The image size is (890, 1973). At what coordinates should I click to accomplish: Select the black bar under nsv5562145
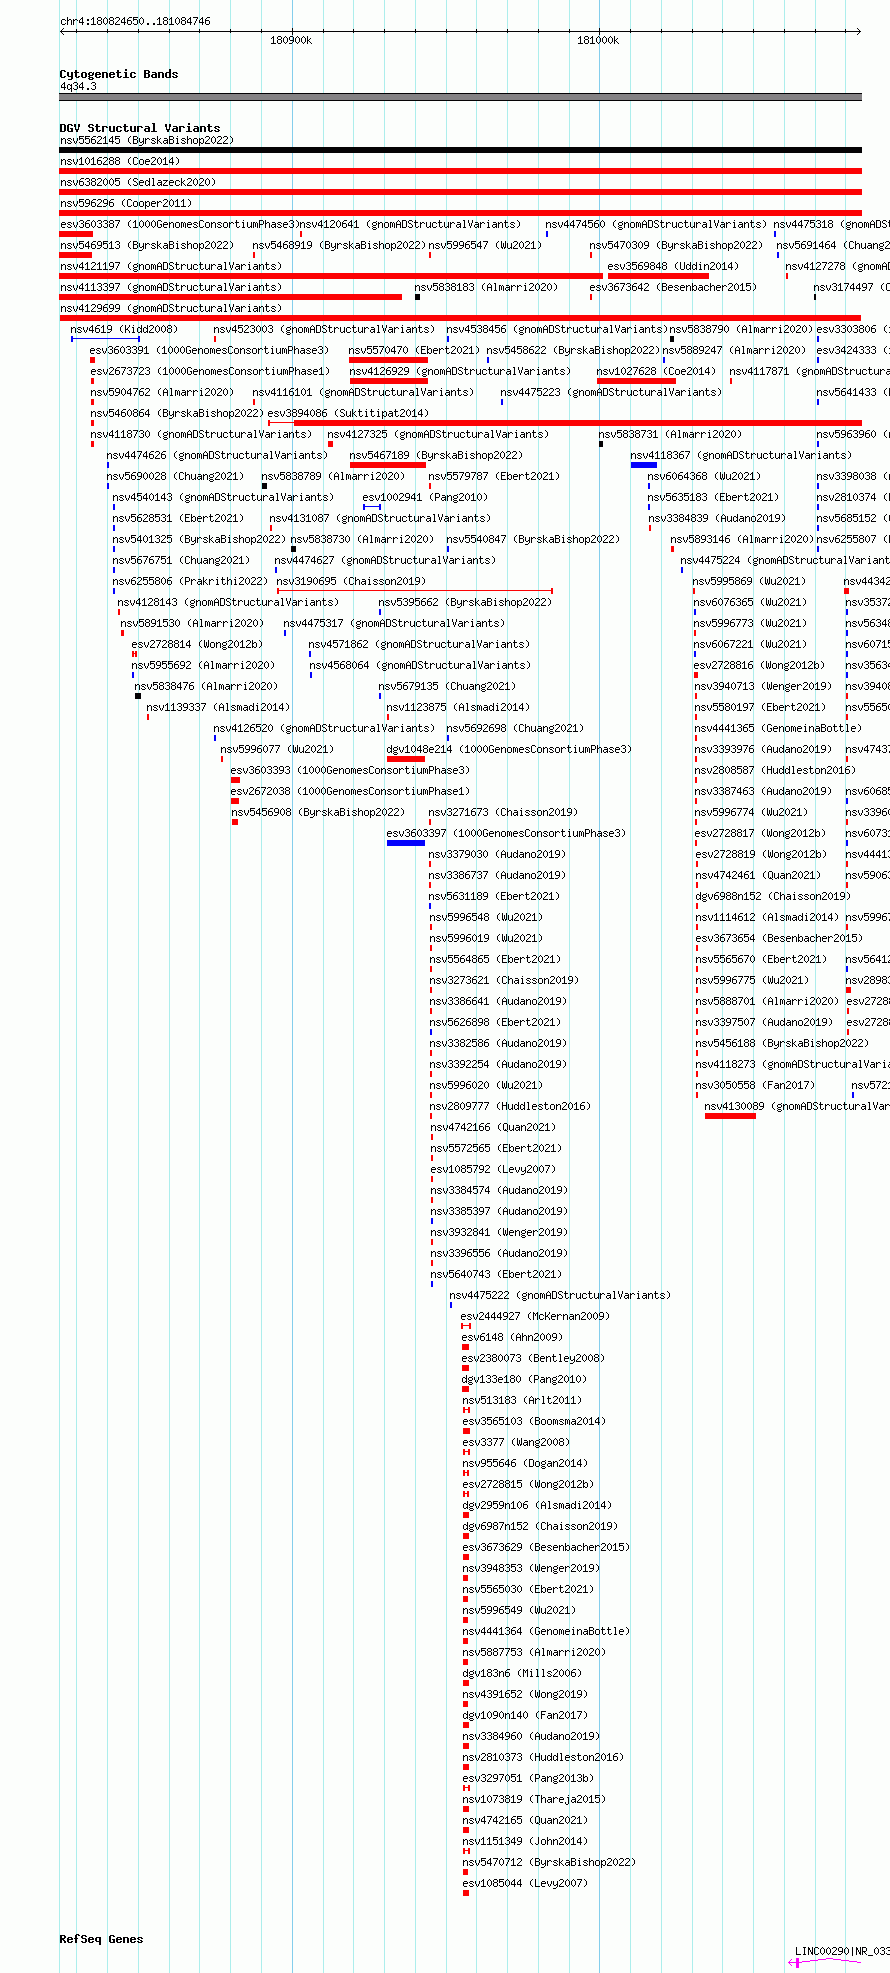[x=460, y=150]
